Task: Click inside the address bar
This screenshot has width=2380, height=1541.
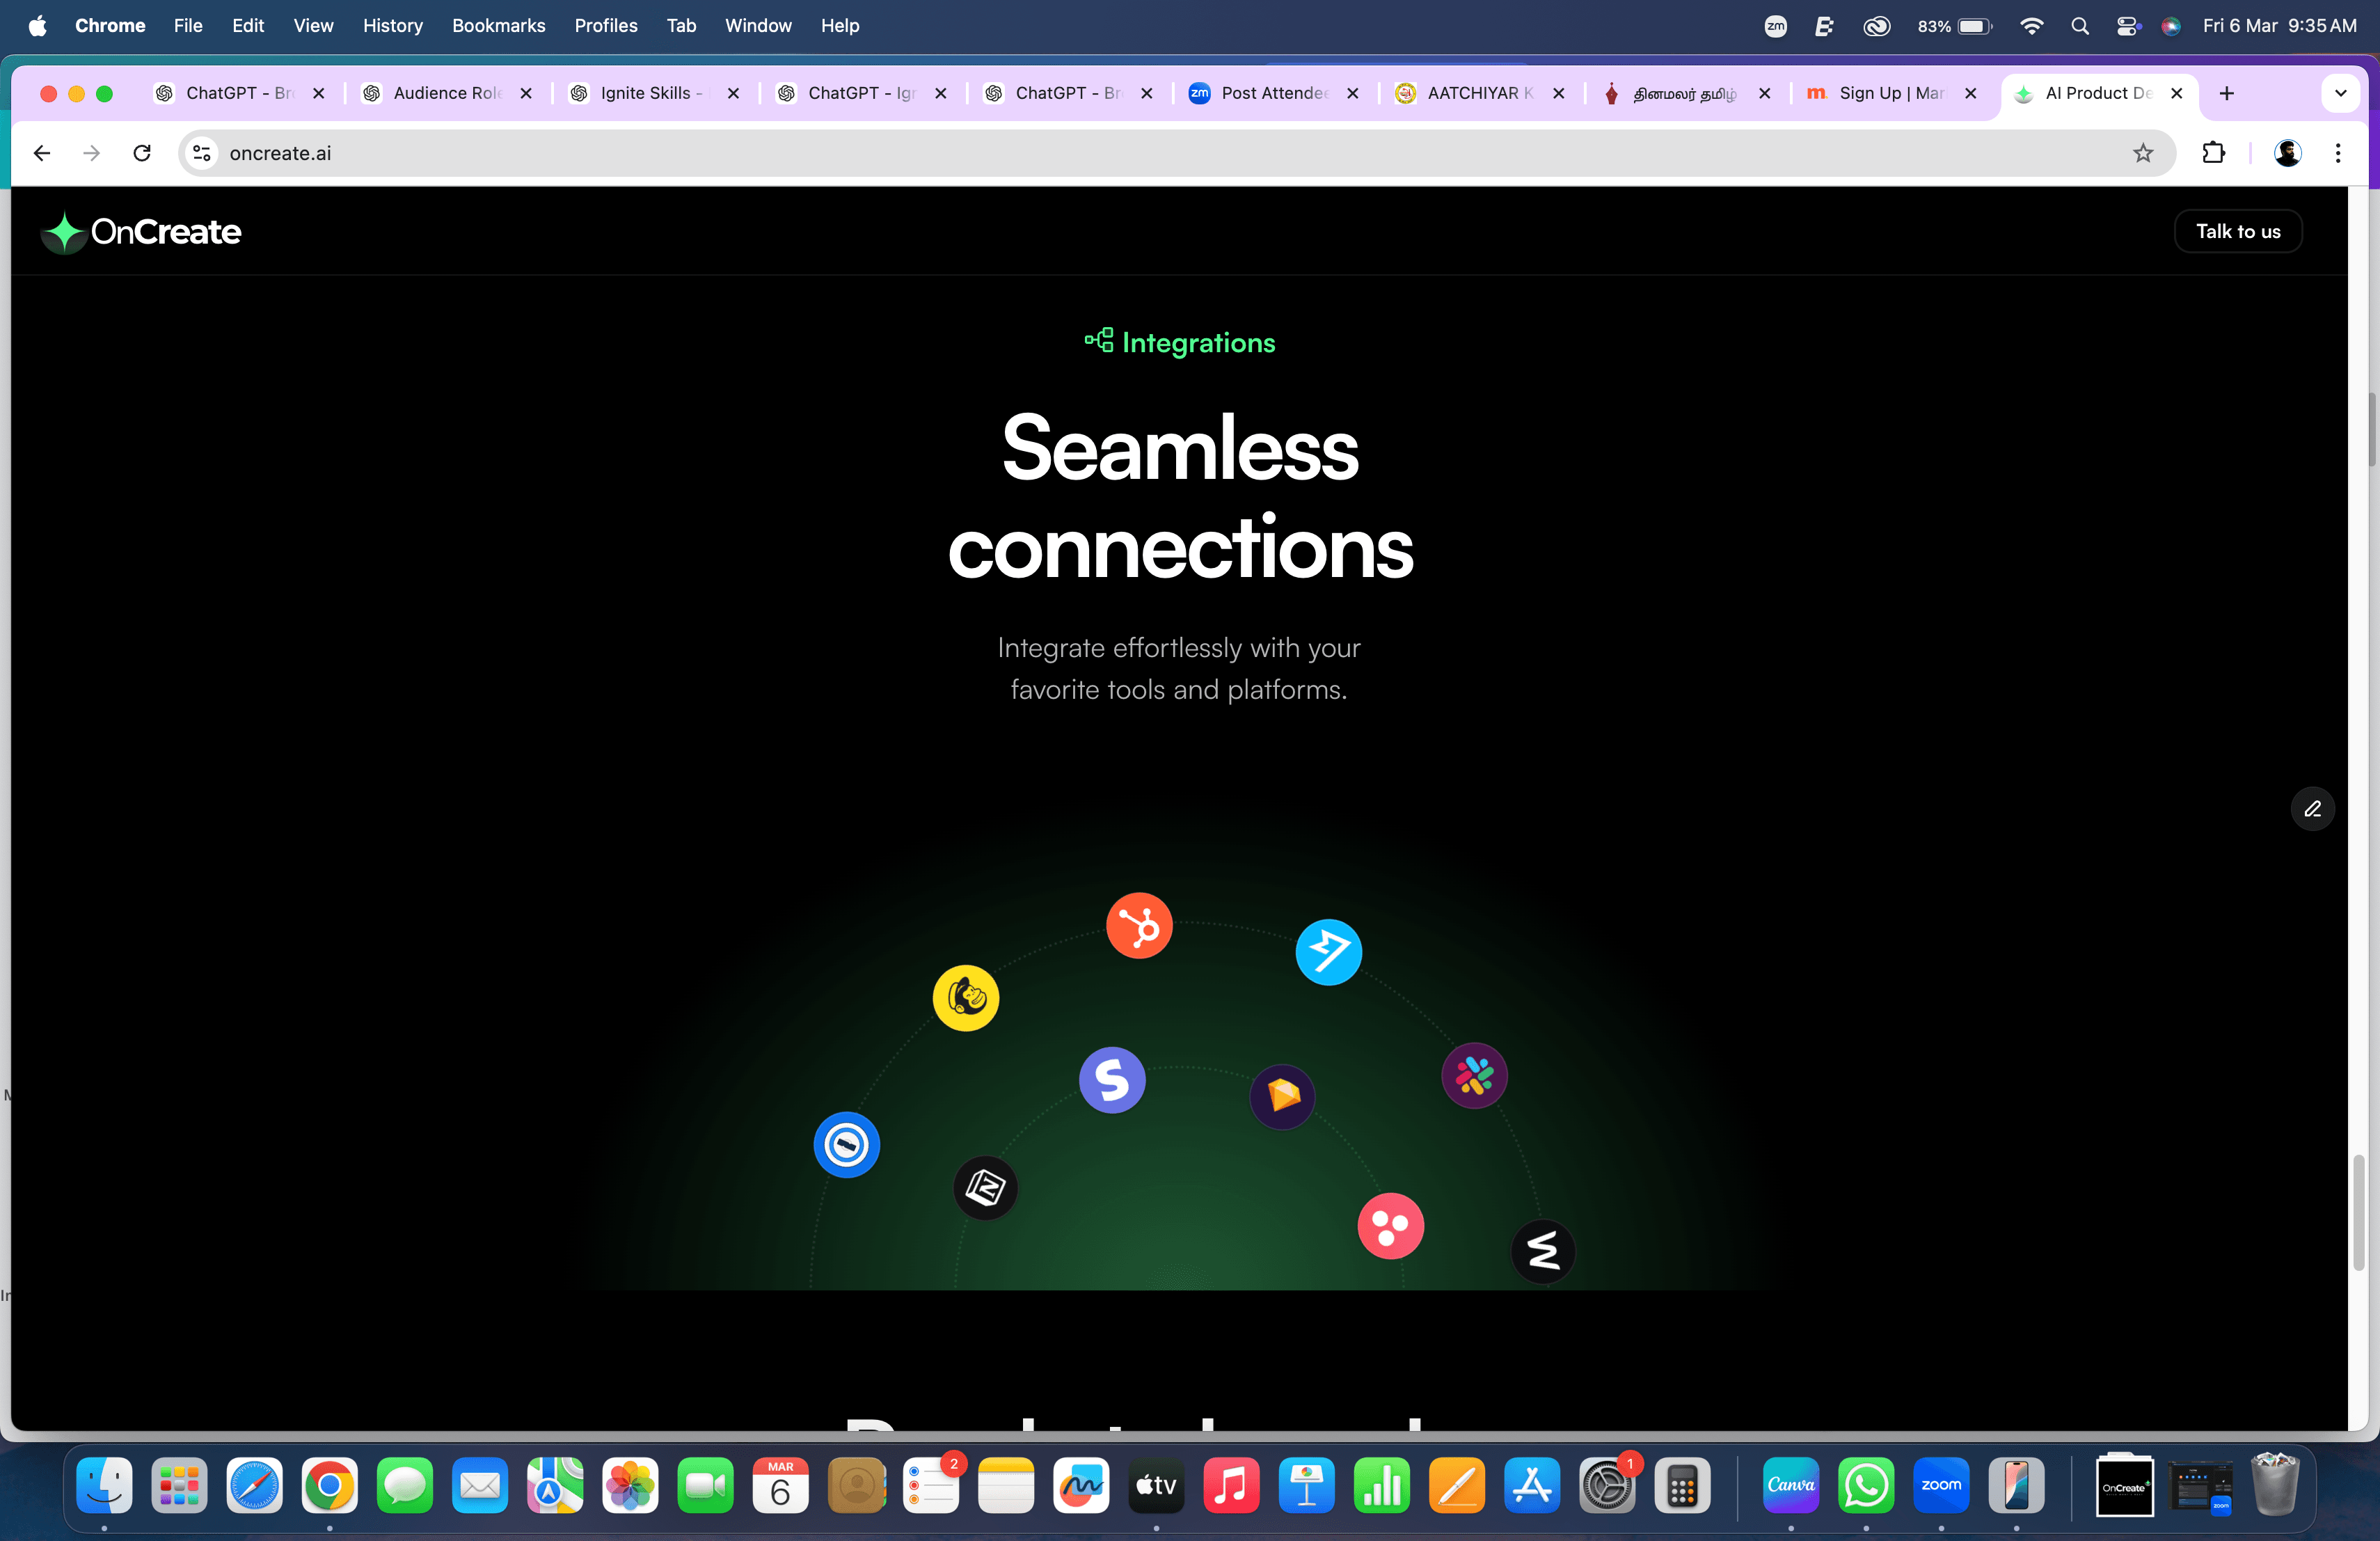Action: tap(700, 152)
